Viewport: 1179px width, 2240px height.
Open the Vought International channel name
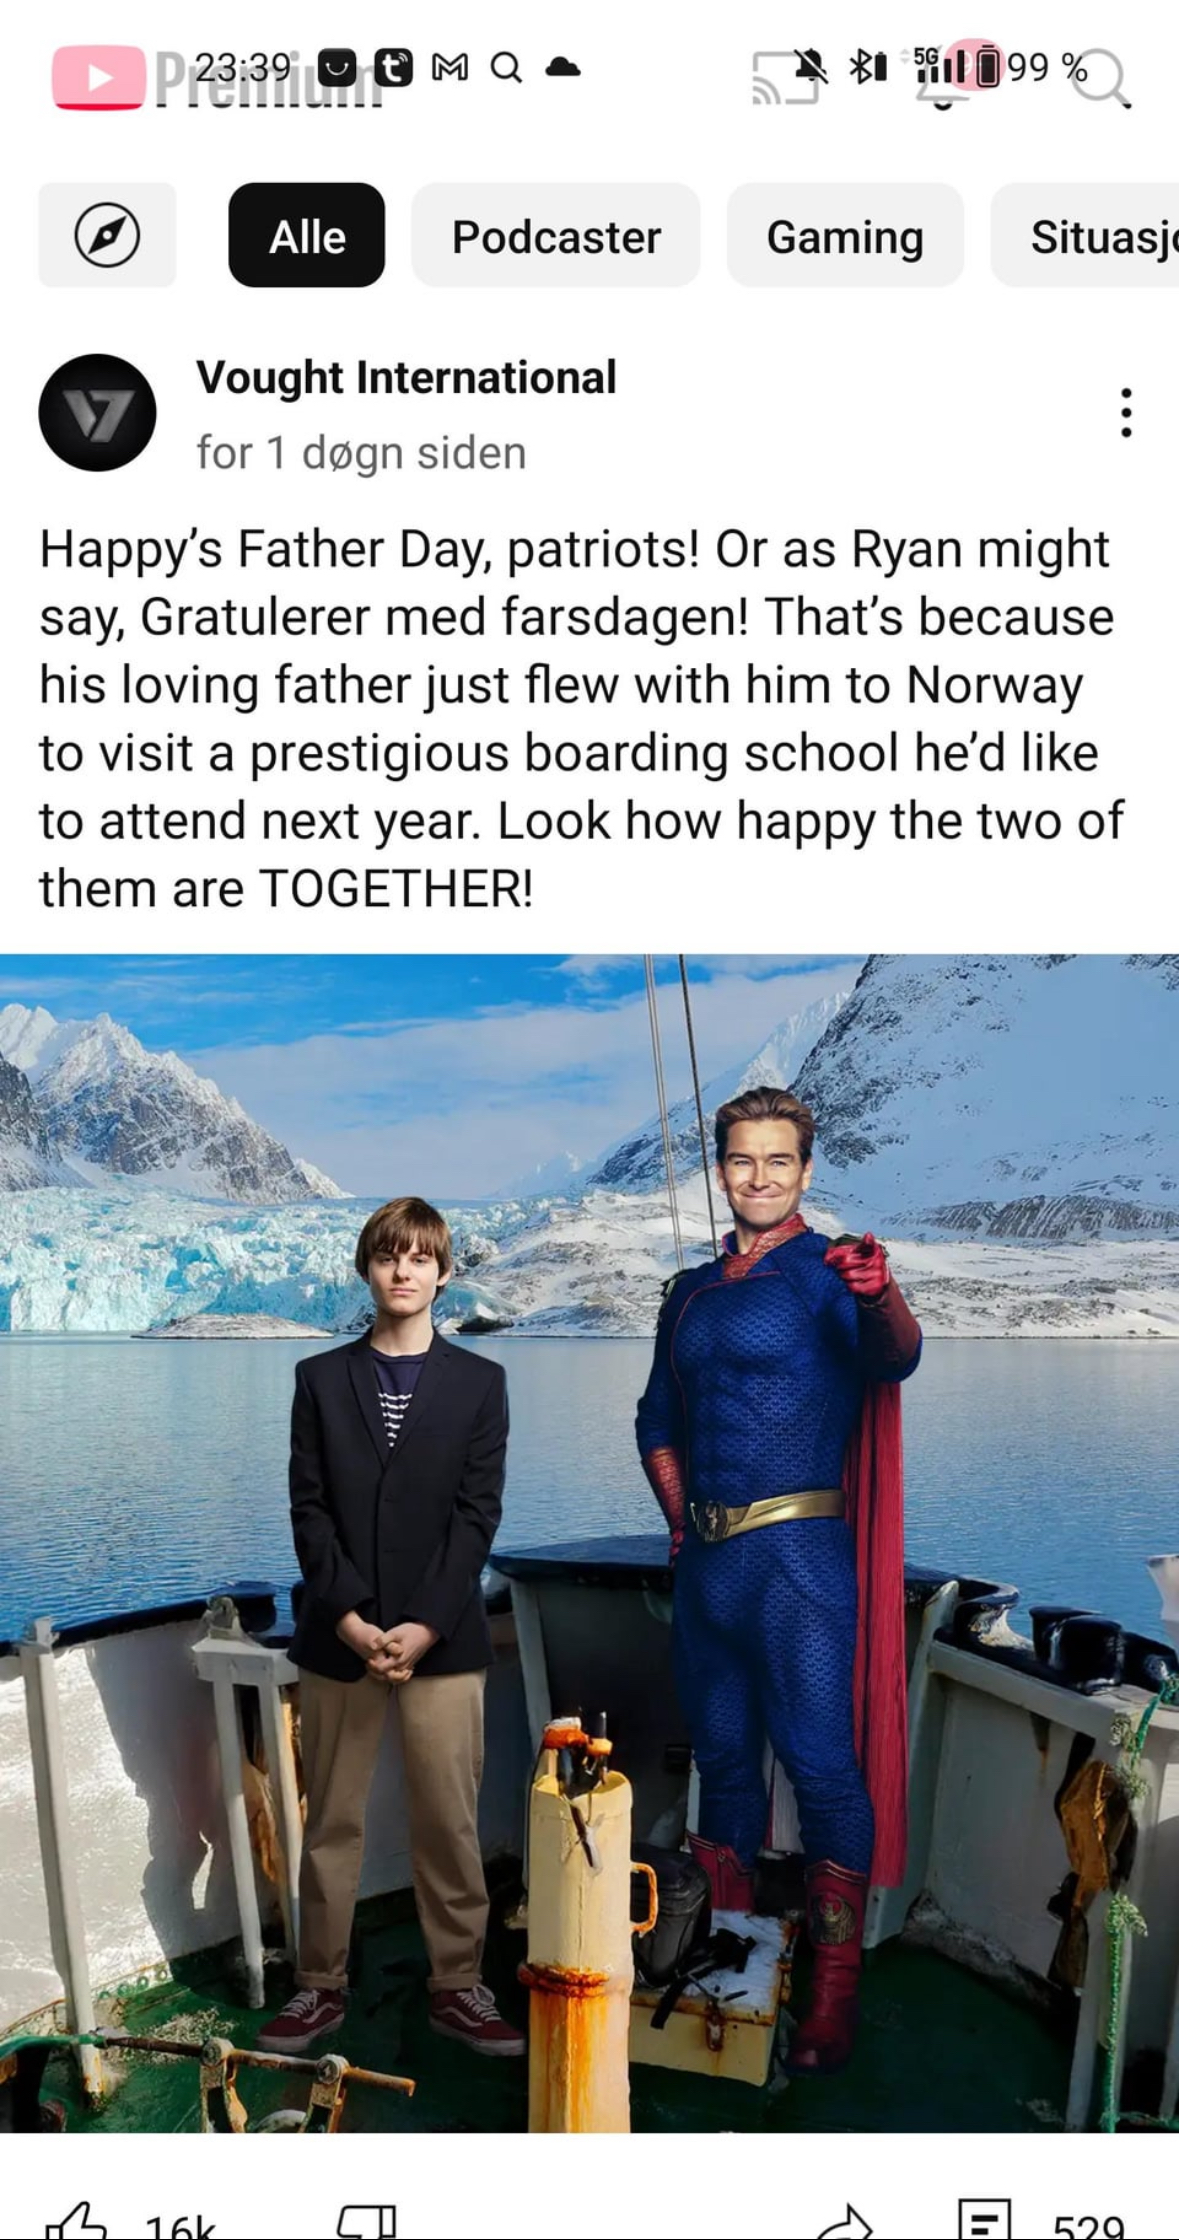tap(406, 377)
